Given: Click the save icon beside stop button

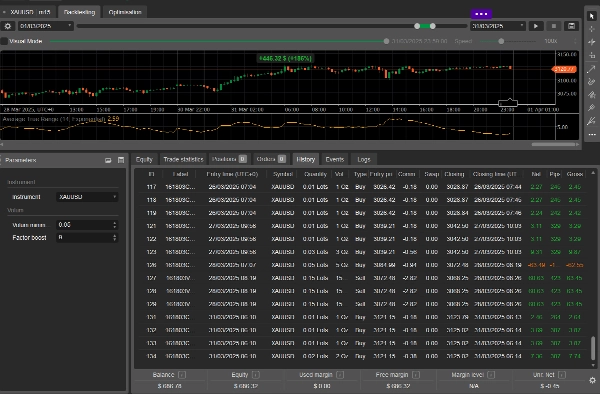Looking at the screenshot, I should click(x=571, y=26).
